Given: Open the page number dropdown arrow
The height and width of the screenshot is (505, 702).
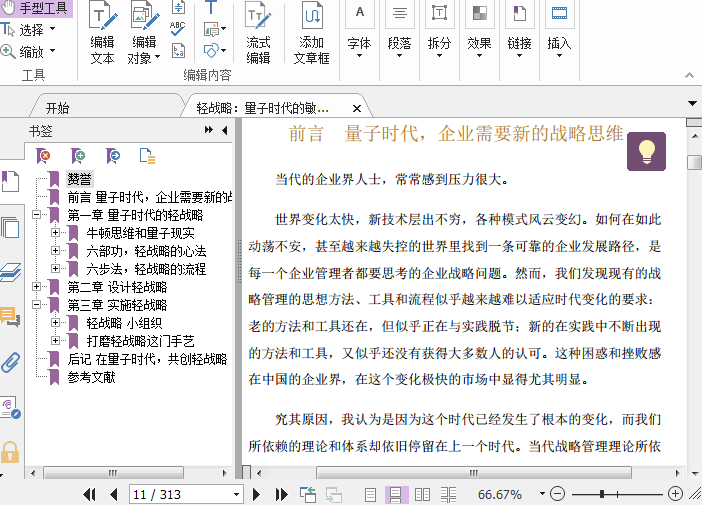Looking at the screenshot, I should pos(236,495).
